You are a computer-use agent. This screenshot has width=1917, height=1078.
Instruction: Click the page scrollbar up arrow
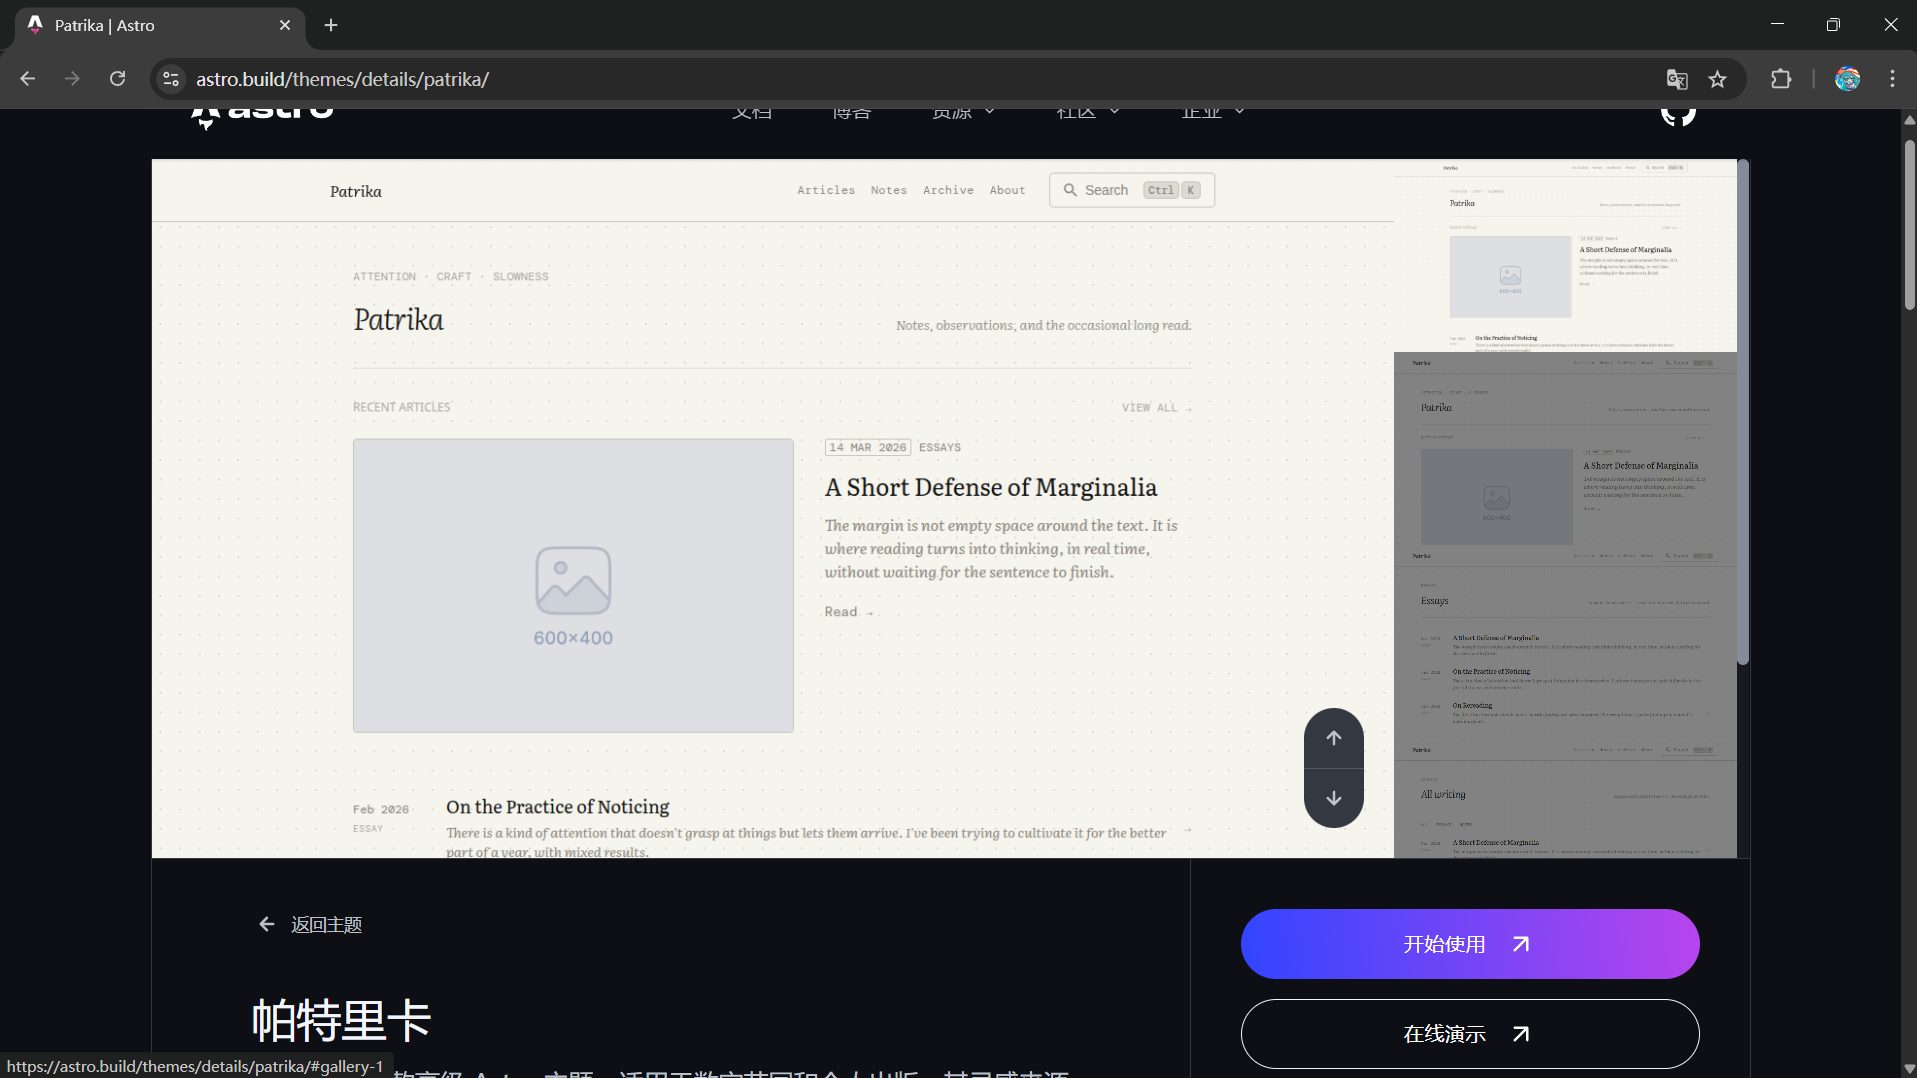(x=1909, y=119)
